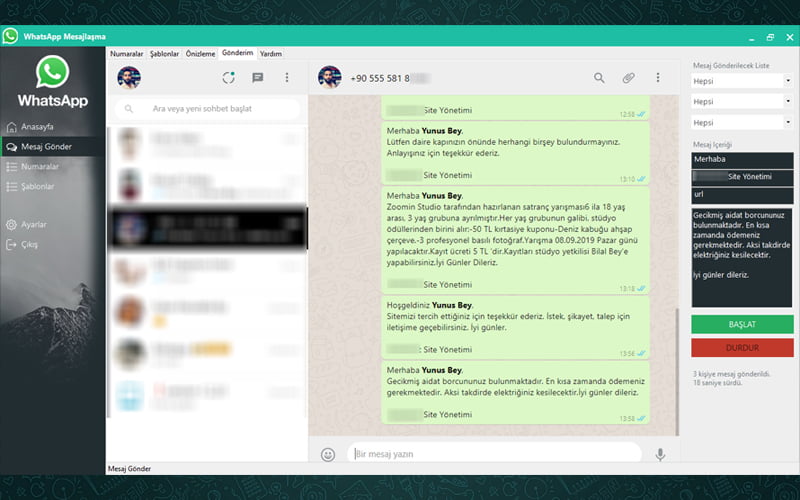Start a new chat via message icon
The width and height of the screenshot is (800, 500).
(x=258, y=78)
